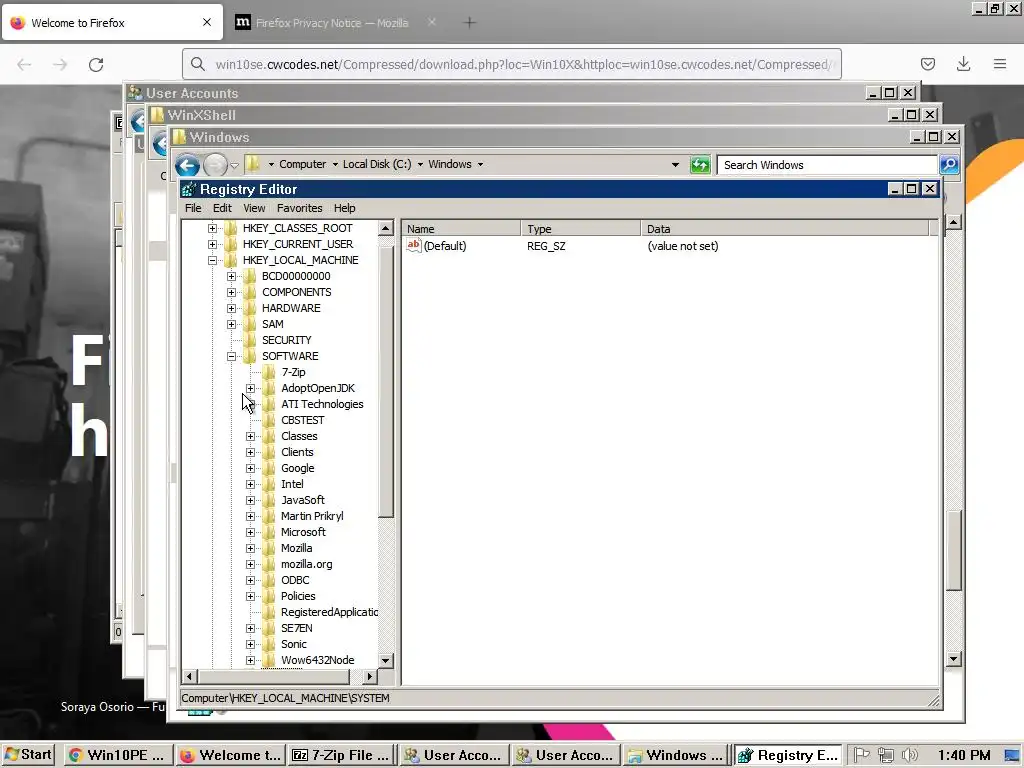The image size is (1024, 768).
Task: Click the Firefox back arrow icon
Action: pos(24,65)
